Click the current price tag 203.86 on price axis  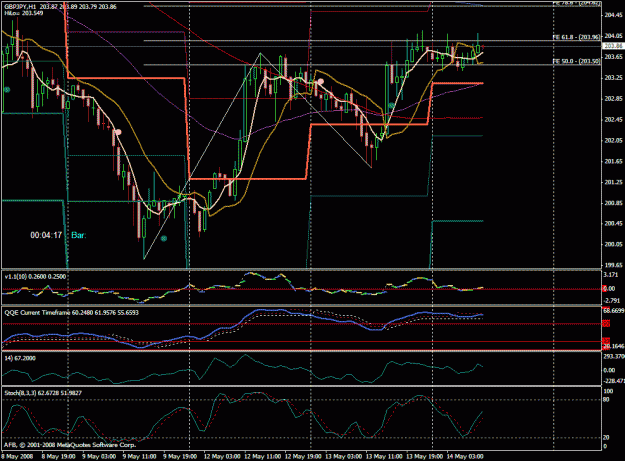[x=613, y=46]
